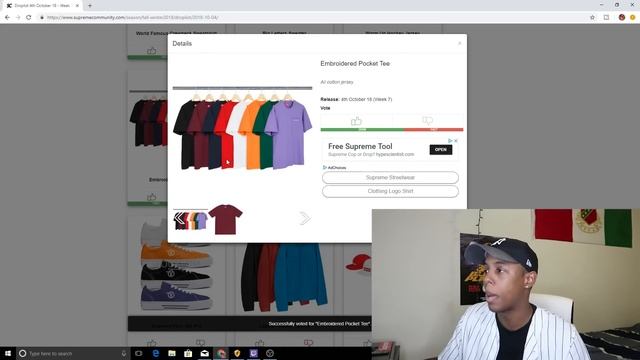
Task: Click thumbs up under long sleeve tees card
Action: point(260,343)
